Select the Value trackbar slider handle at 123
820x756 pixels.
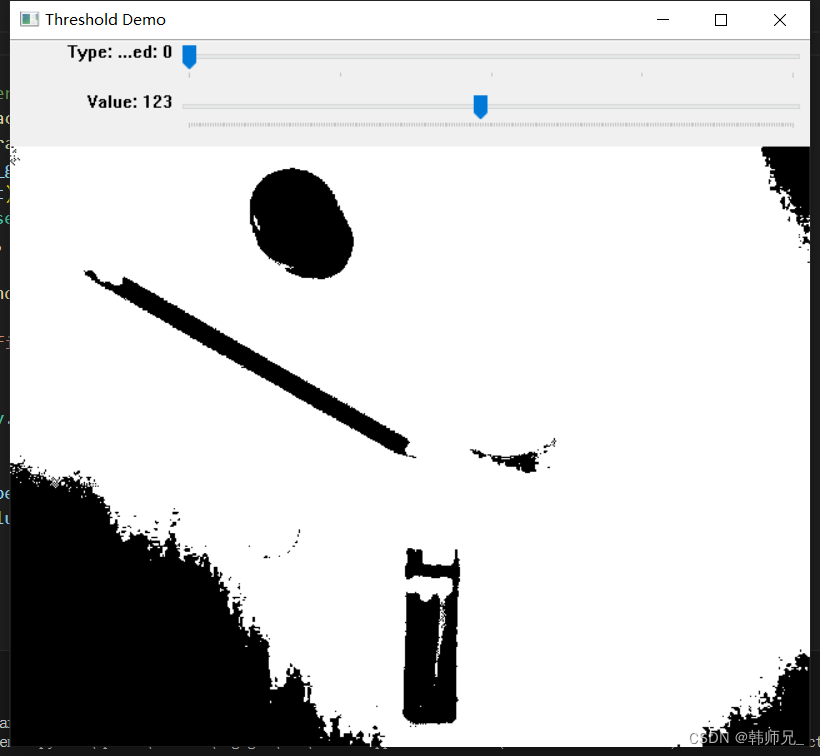(x=480, y=106)
